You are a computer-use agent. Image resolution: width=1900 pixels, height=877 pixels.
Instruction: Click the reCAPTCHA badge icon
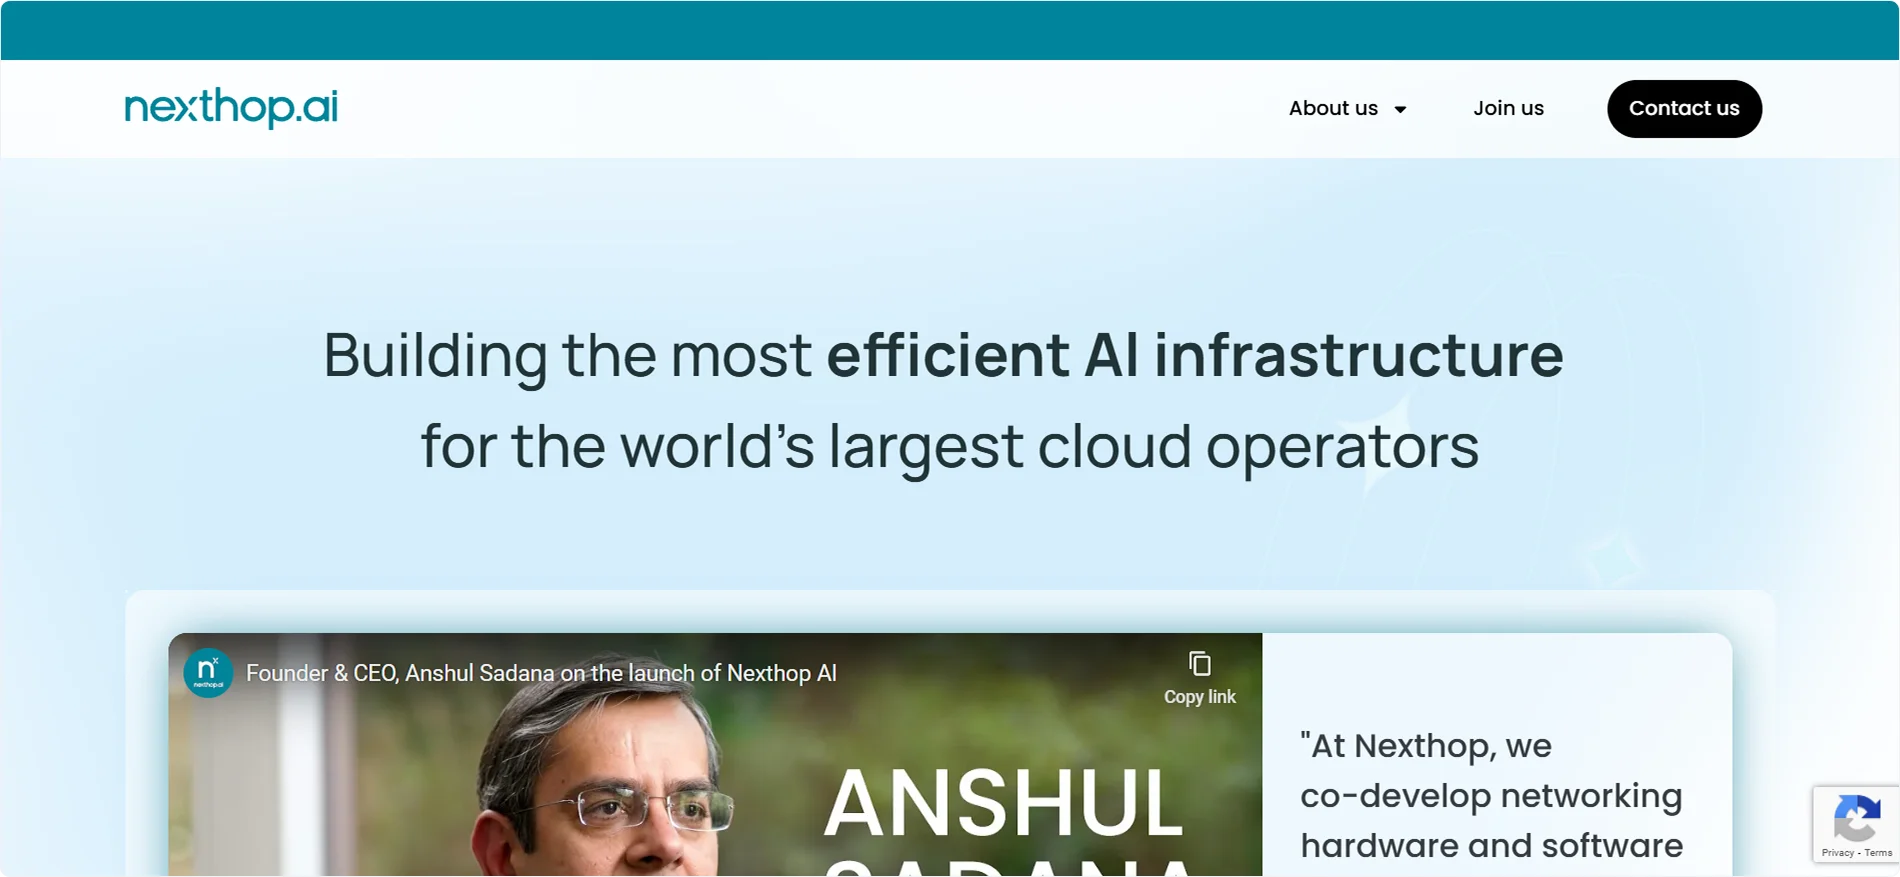tap(1857, 818)
